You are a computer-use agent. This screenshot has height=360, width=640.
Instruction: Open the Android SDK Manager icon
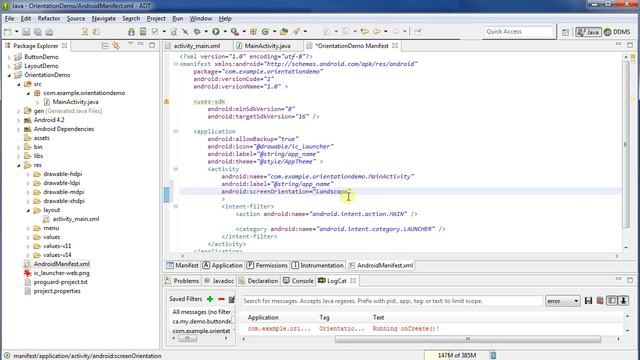coord(131,32)
